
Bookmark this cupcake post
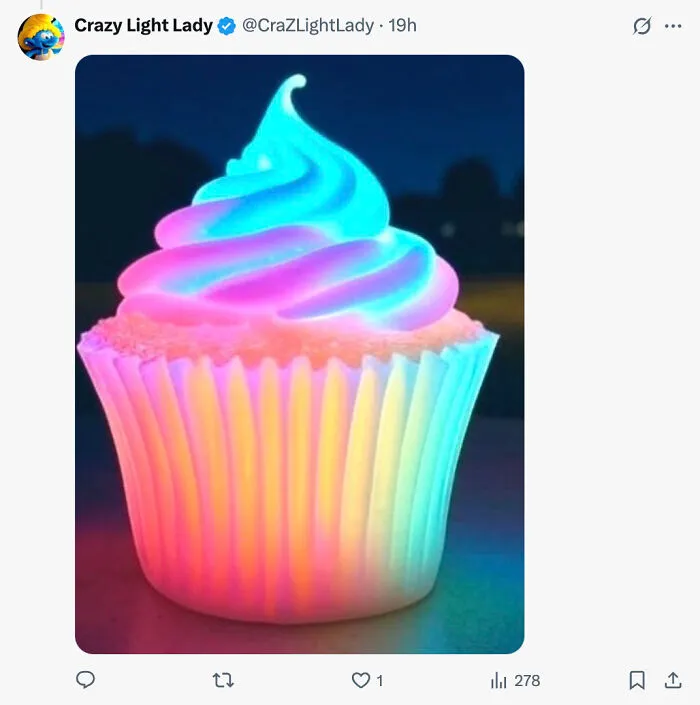tap(637, 680)
